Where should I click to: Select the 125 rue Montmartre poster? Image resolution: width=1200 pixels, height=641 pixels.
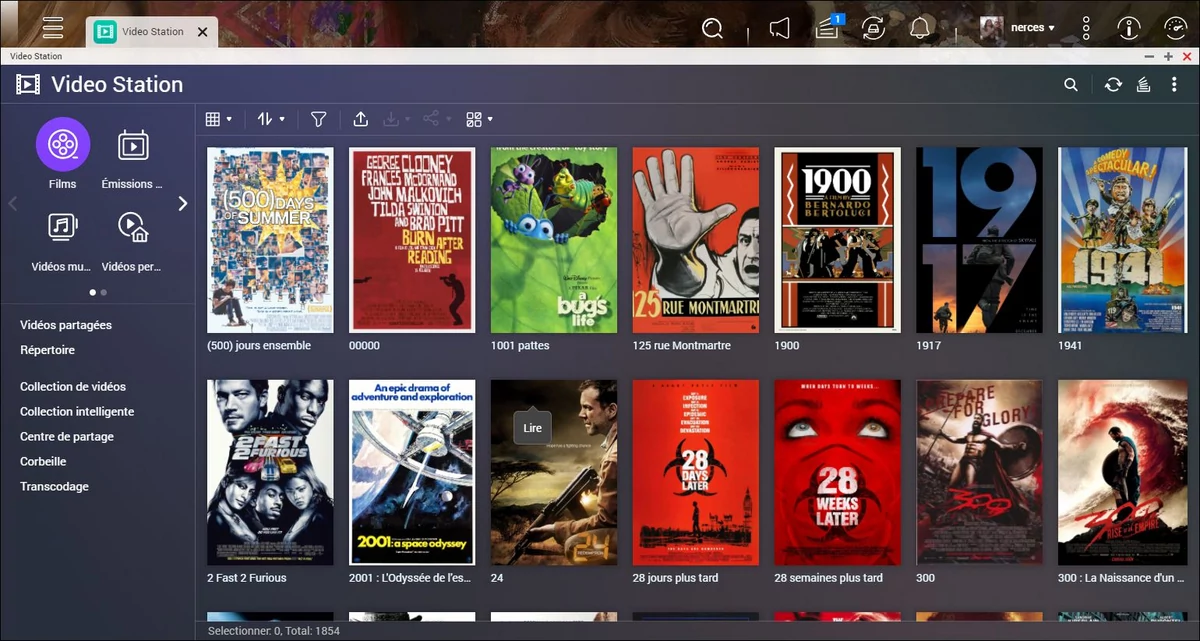pos(696,240)
